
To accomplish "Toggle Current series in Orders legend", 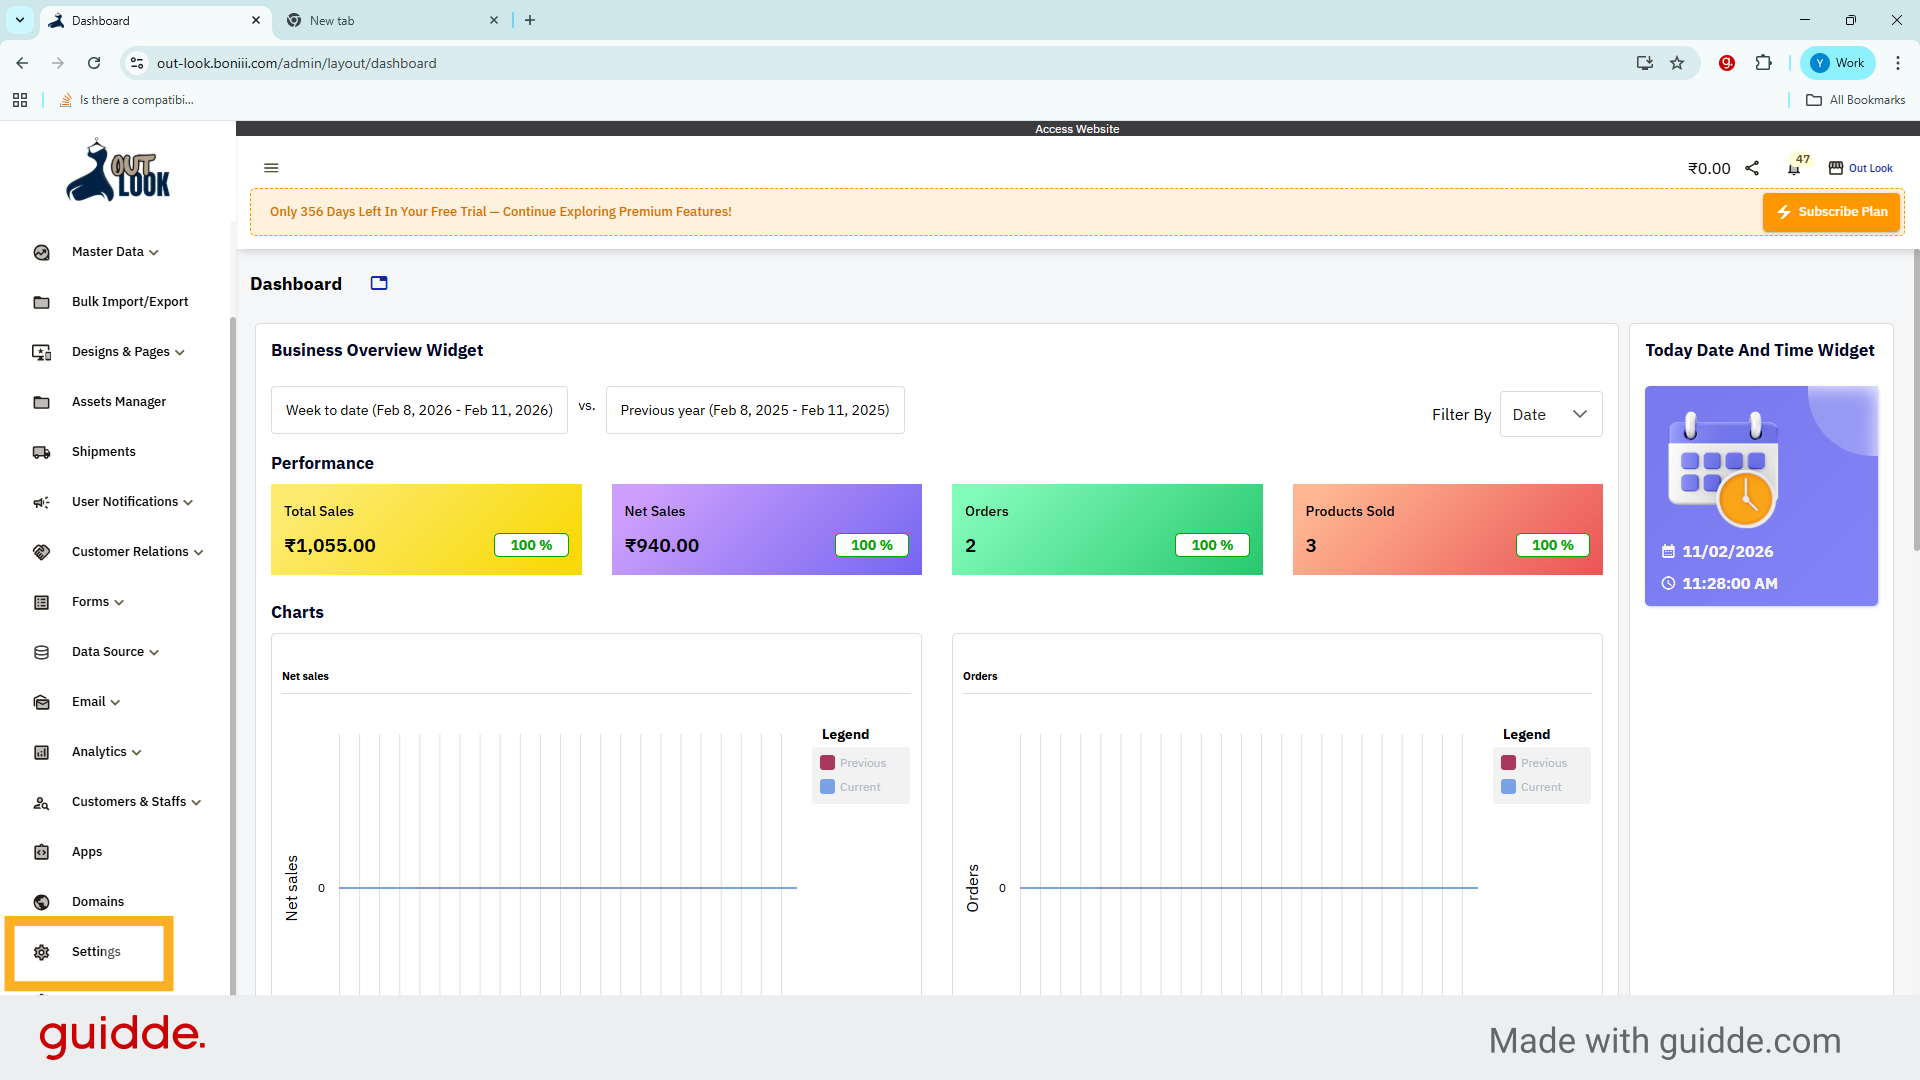I will pos(1531,787).
